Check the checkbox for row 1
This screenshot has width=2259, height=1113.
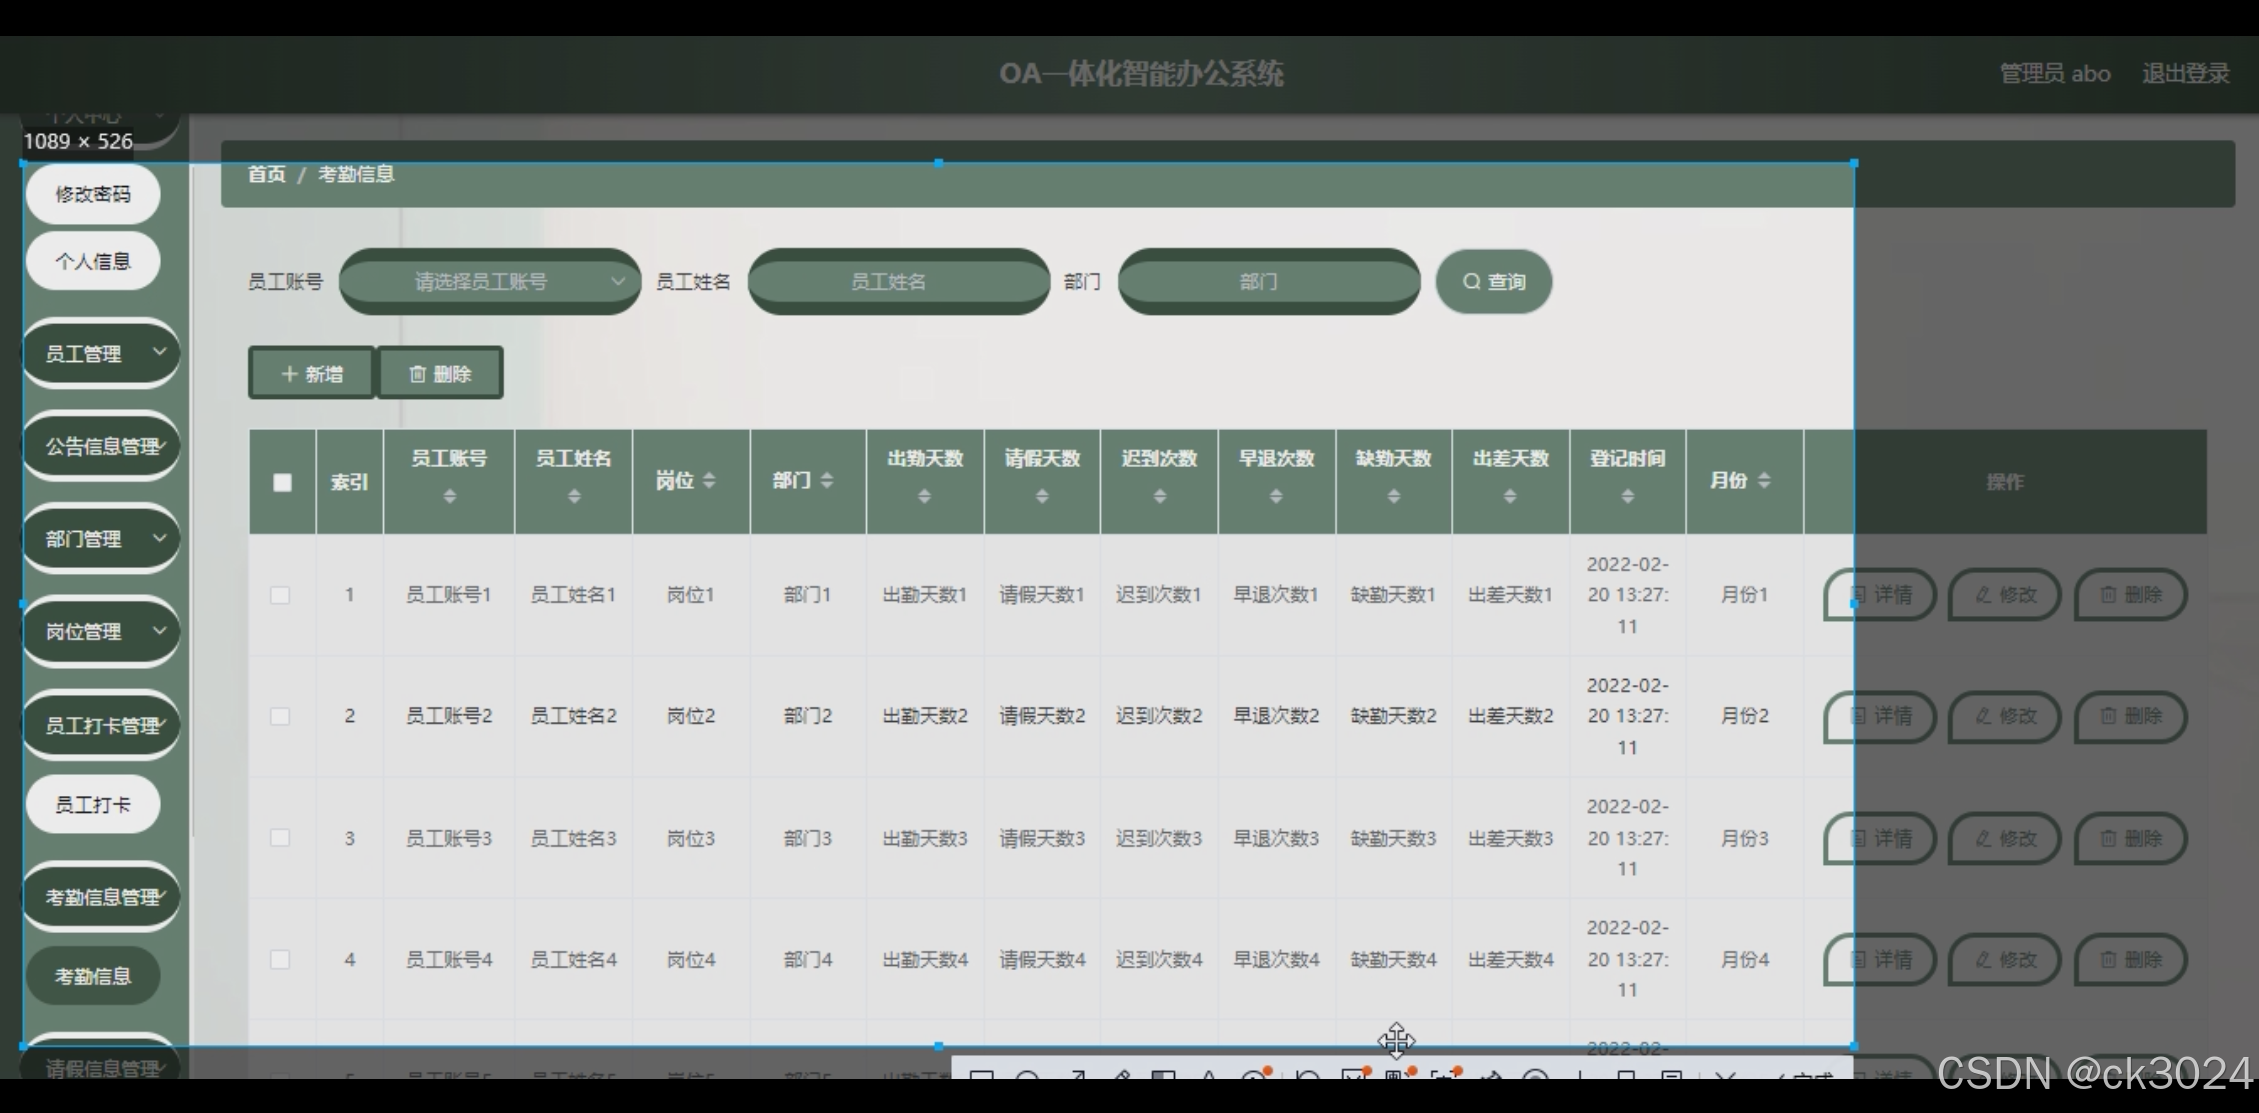point(280,594)
